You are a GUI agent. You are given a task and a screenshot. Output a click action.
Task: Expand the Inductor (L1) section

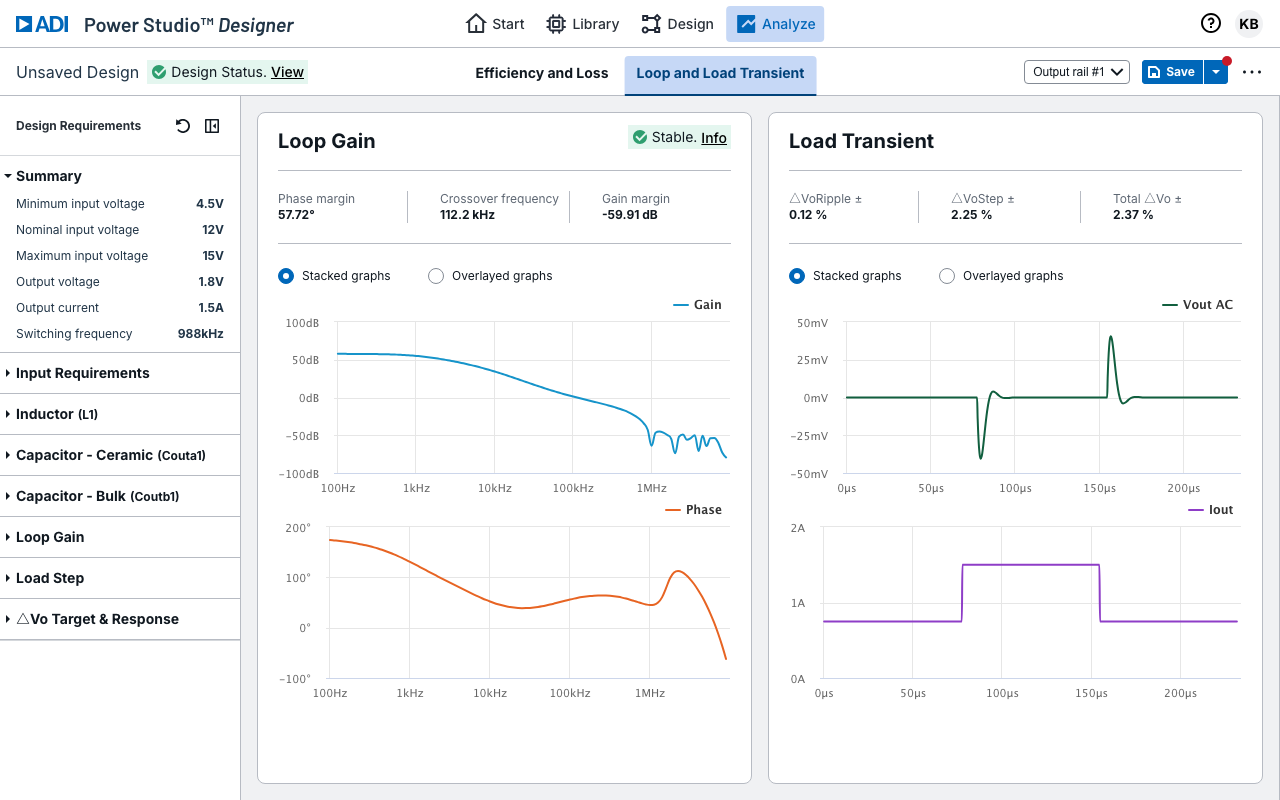click(120, 414)
